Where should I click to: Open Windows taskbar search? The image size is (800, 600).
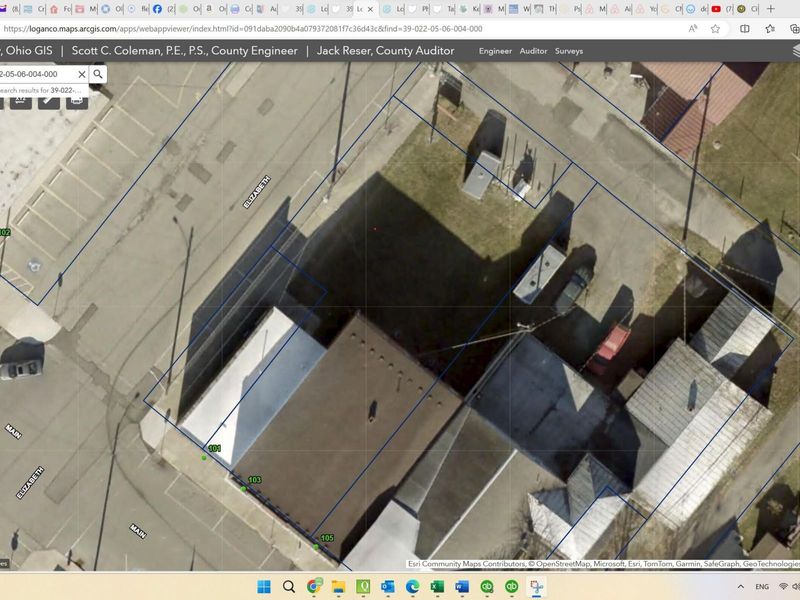(x=289, y=587)
